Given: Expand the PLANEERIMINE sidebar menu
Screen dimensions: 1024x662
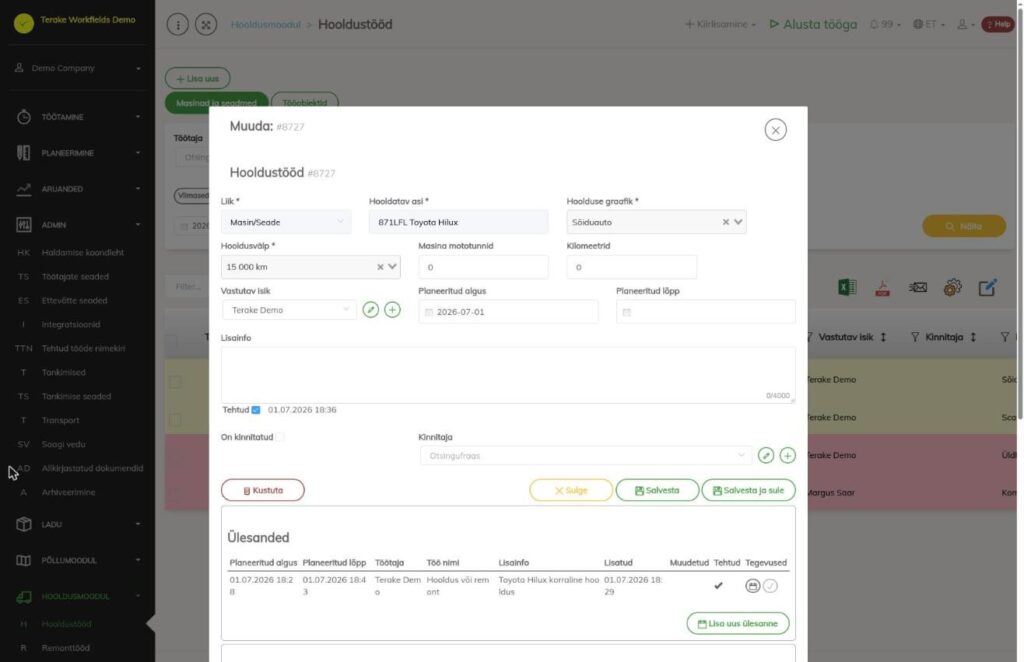Looking at the screenshot, I should [x=78, y=153].
